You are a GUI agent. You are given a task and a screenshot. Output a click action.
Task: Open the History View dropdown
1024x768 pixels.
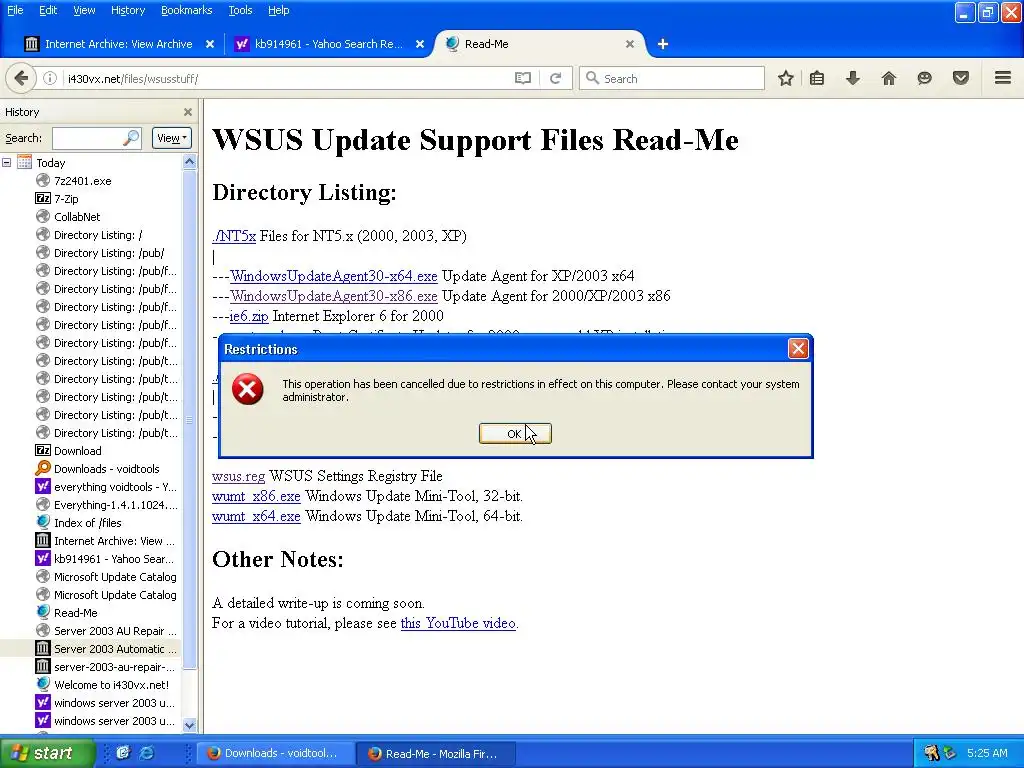172,138
